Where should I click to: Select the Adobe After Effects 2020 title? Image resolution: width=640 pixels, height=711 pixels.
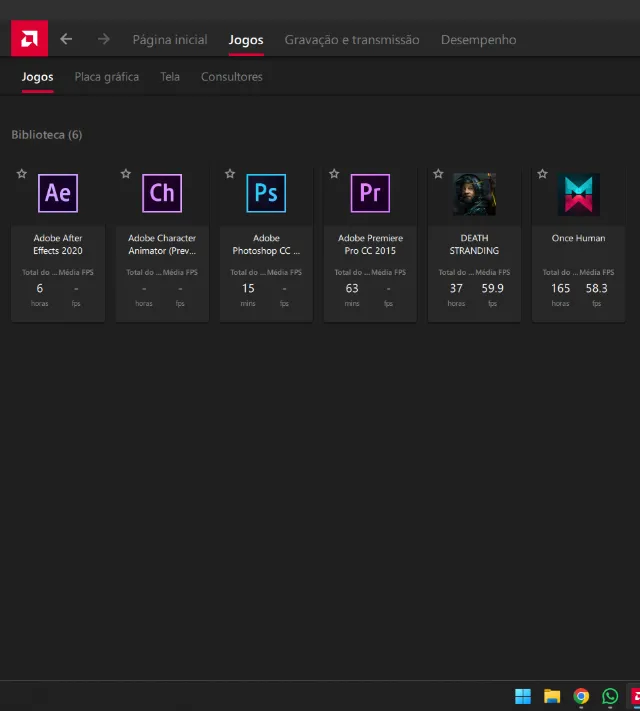click(58, 244)
